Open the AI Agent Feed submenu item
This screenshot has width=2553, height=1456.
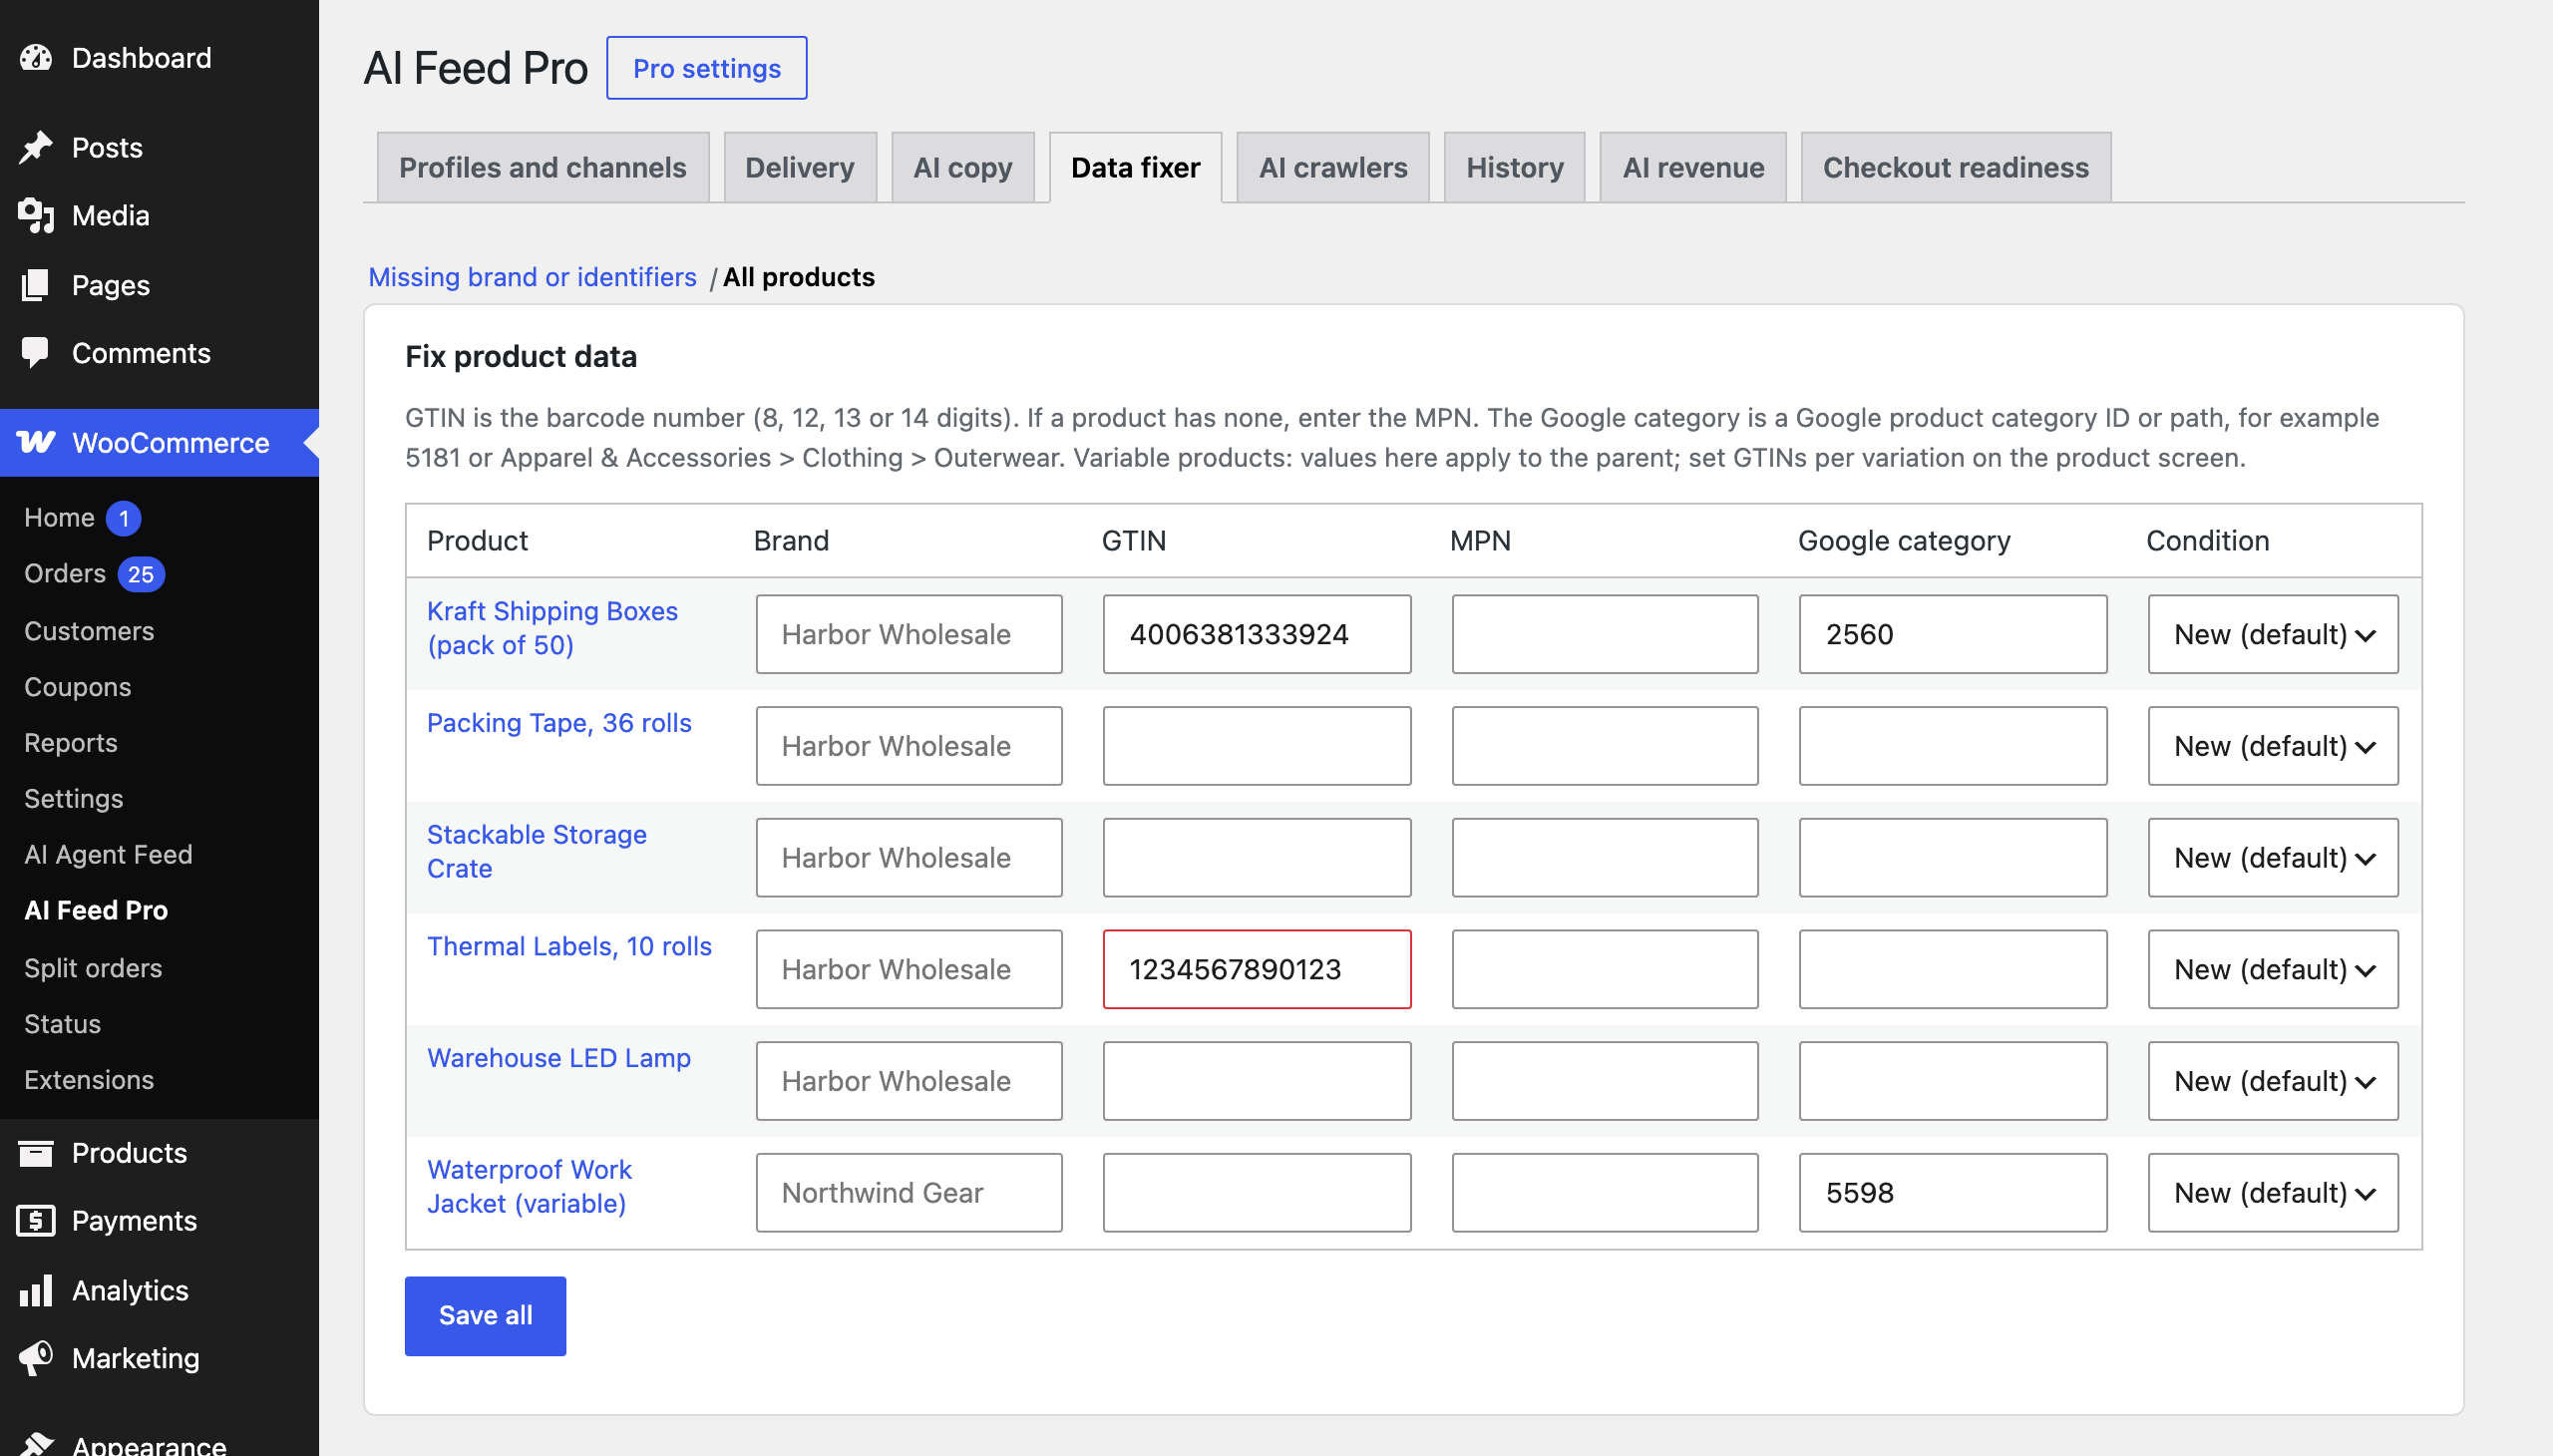click(x=108, y=854)
